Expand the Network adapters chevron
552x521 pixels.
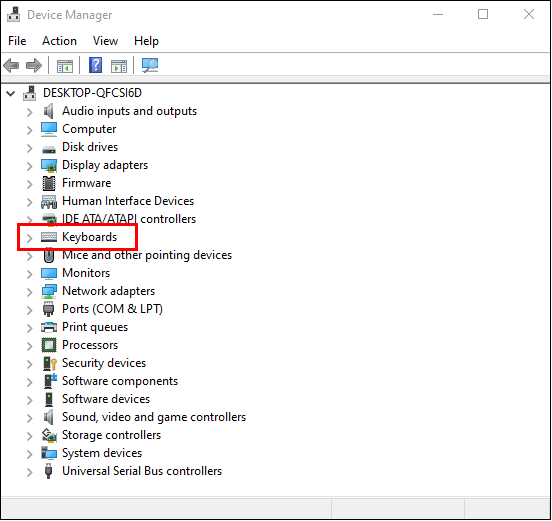(30, 292)
